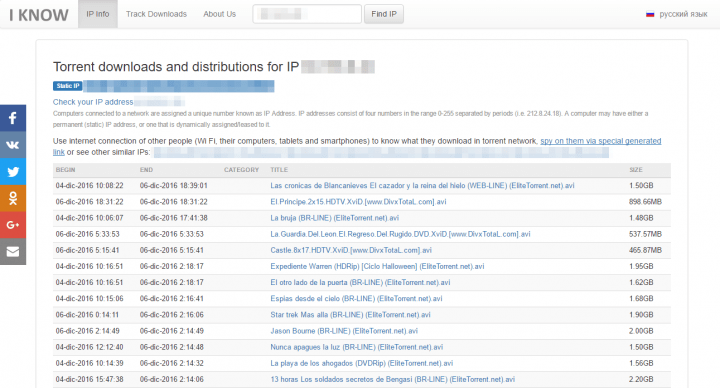Share page on Twitter
This screenshot has height=388, width=720.
pyautogui.click(x=13, y=171)
